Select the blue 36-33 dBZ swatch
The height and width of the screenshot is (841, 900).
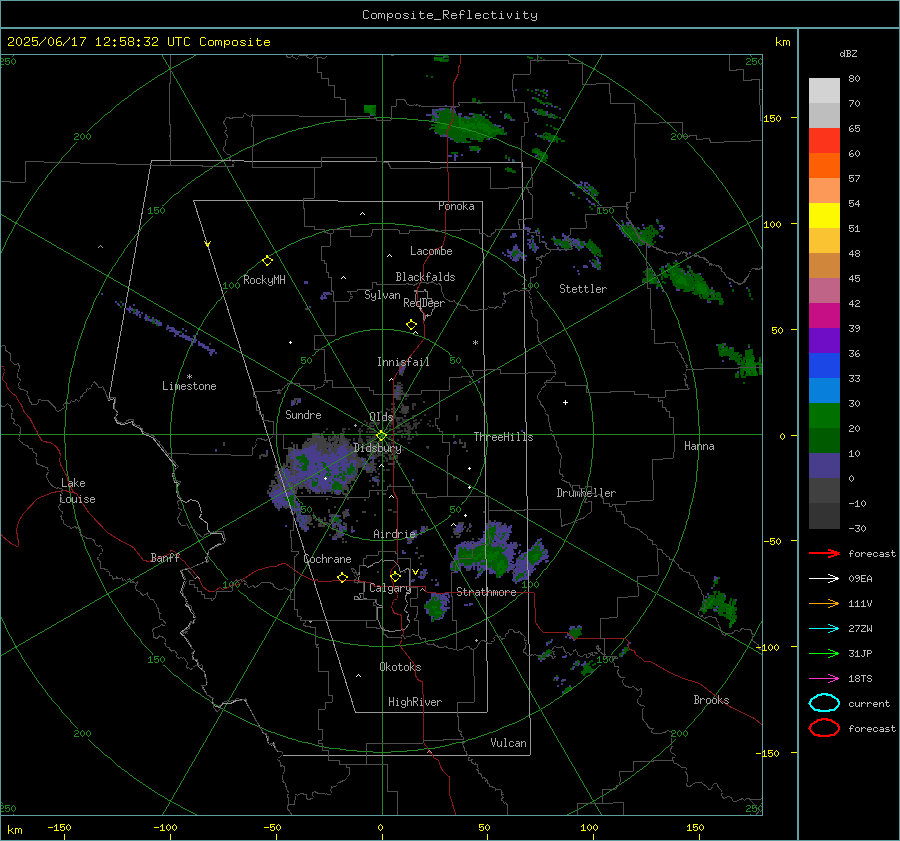[824, 366]
